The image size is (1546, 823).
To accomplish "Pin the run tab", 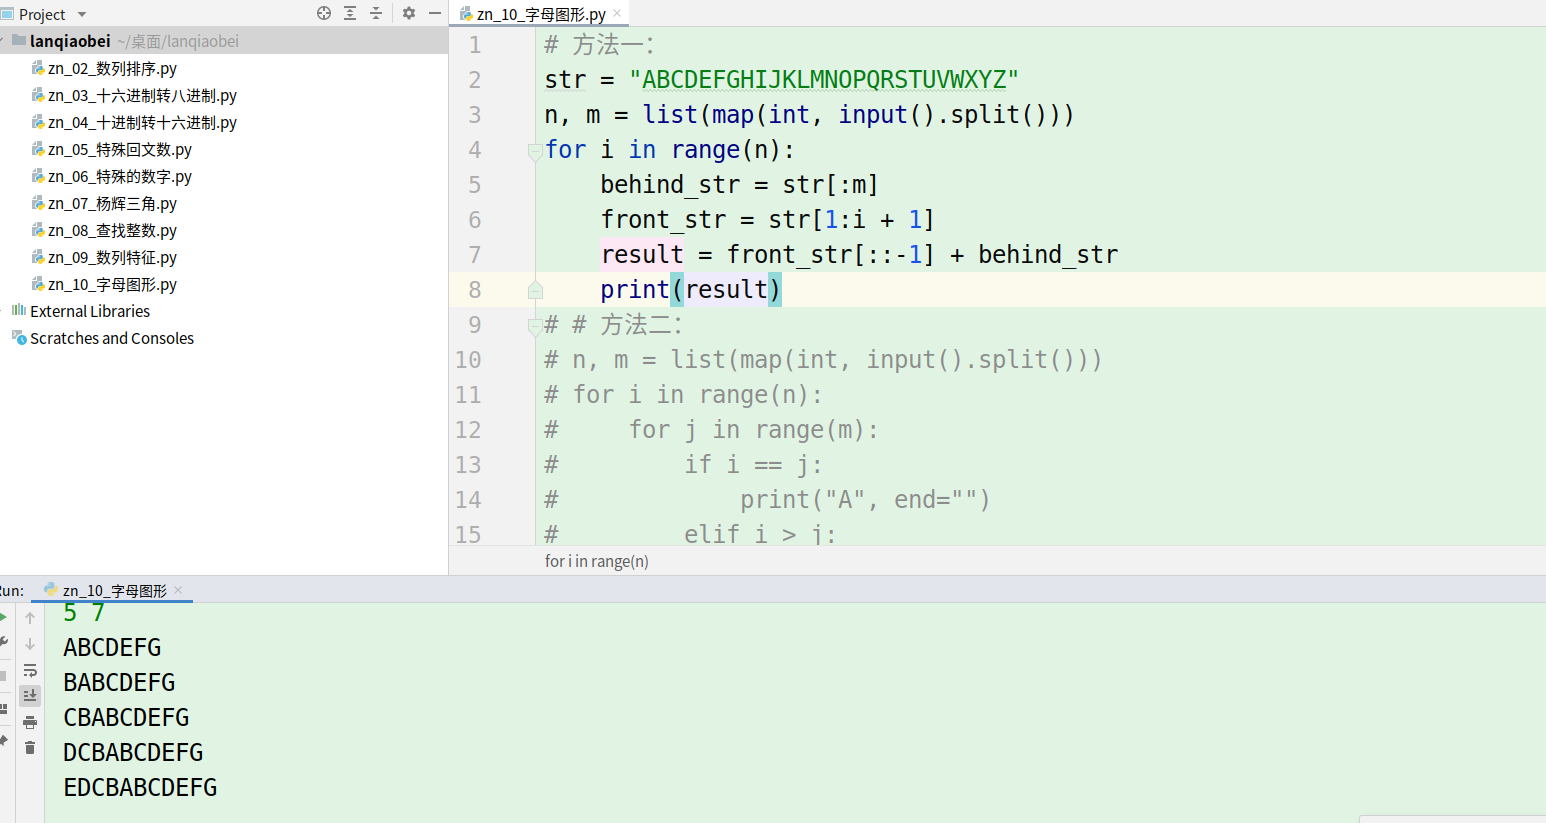I will [3, 741].
